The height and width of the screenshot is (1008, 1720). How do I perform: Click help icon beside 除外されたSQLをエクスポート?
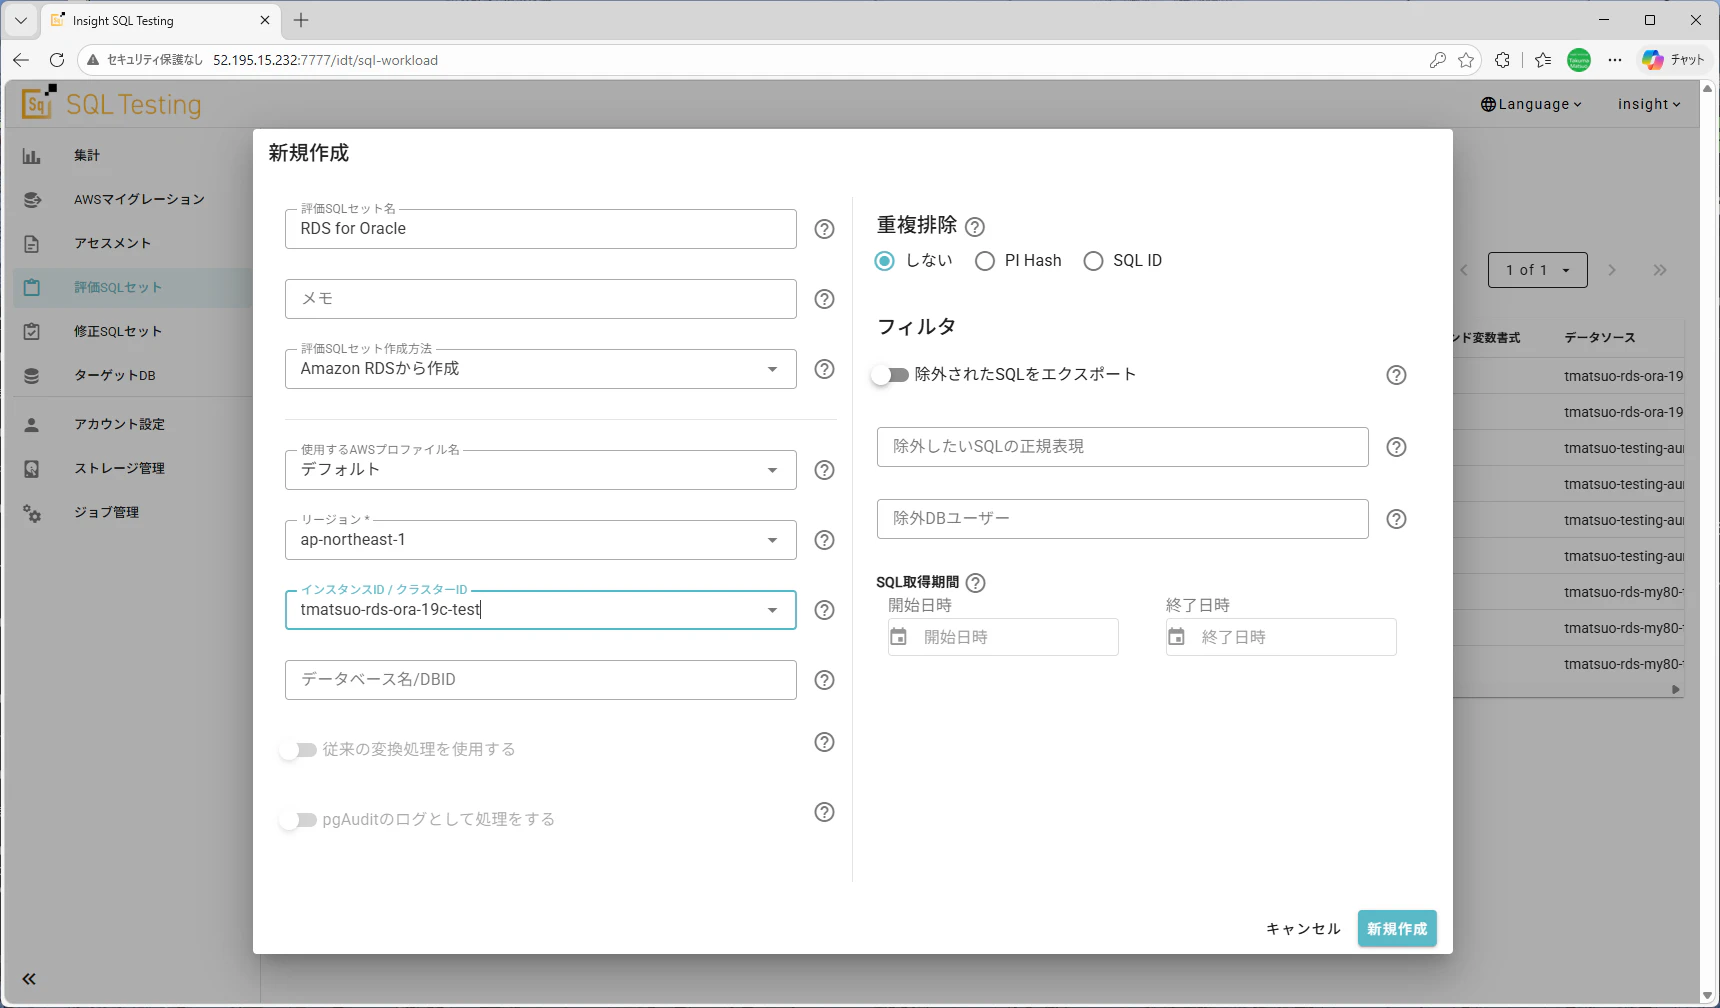[1396, 375]
